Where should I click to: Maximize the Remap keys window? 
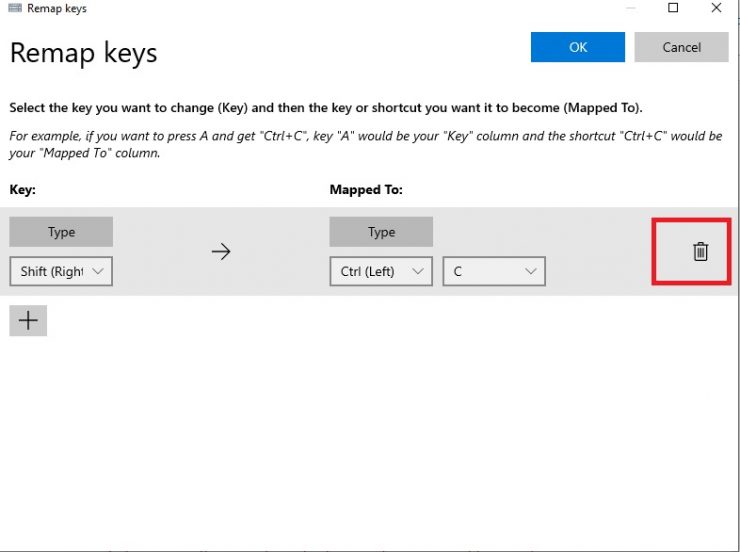pos(673,8)
